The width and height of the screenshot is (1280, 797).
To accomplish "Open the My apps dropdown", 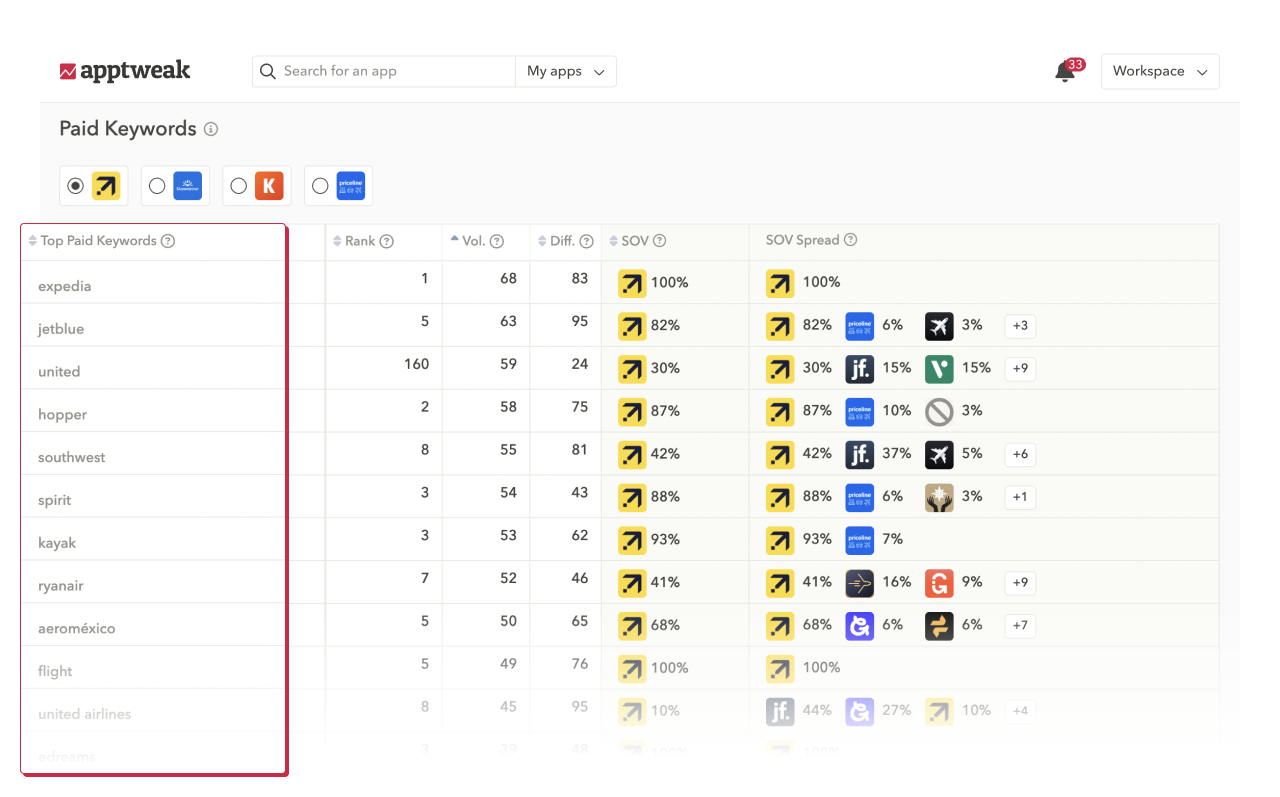I will [566, 72].
